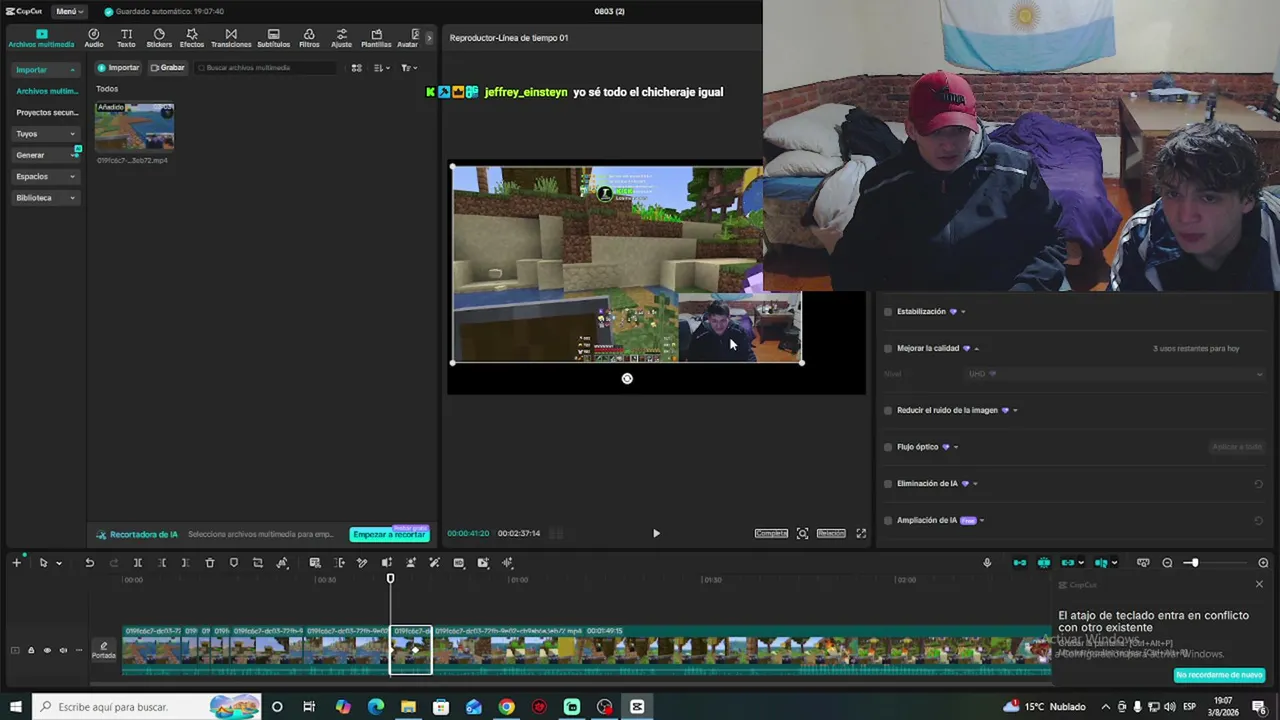1280x720 pixels.
Task: Switch to the Audio tab
Action: coord(94,38)
